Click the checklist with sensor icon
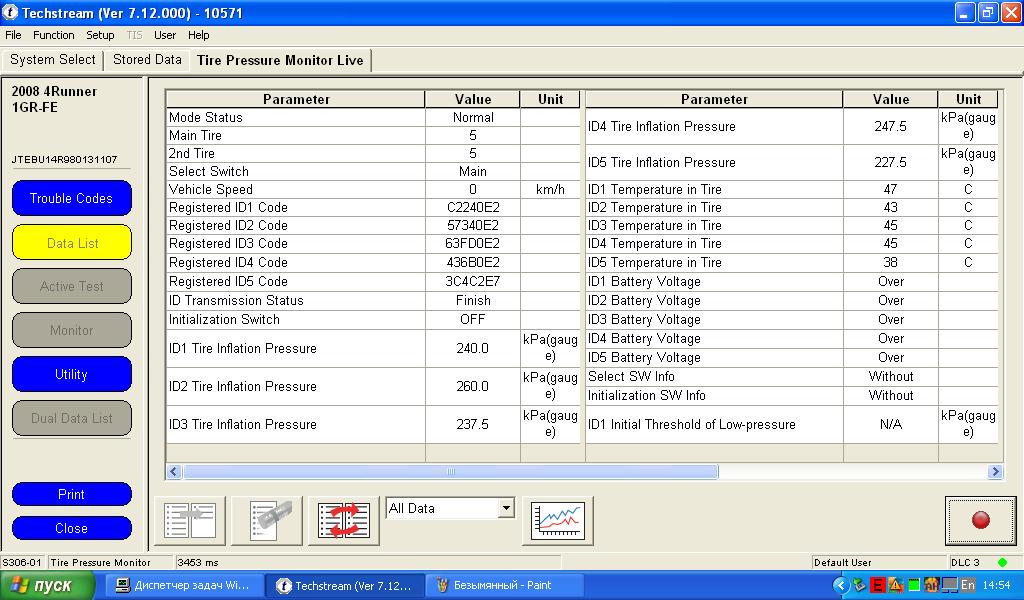This screenshot has width=1024, height=600. tap(266, 520)
